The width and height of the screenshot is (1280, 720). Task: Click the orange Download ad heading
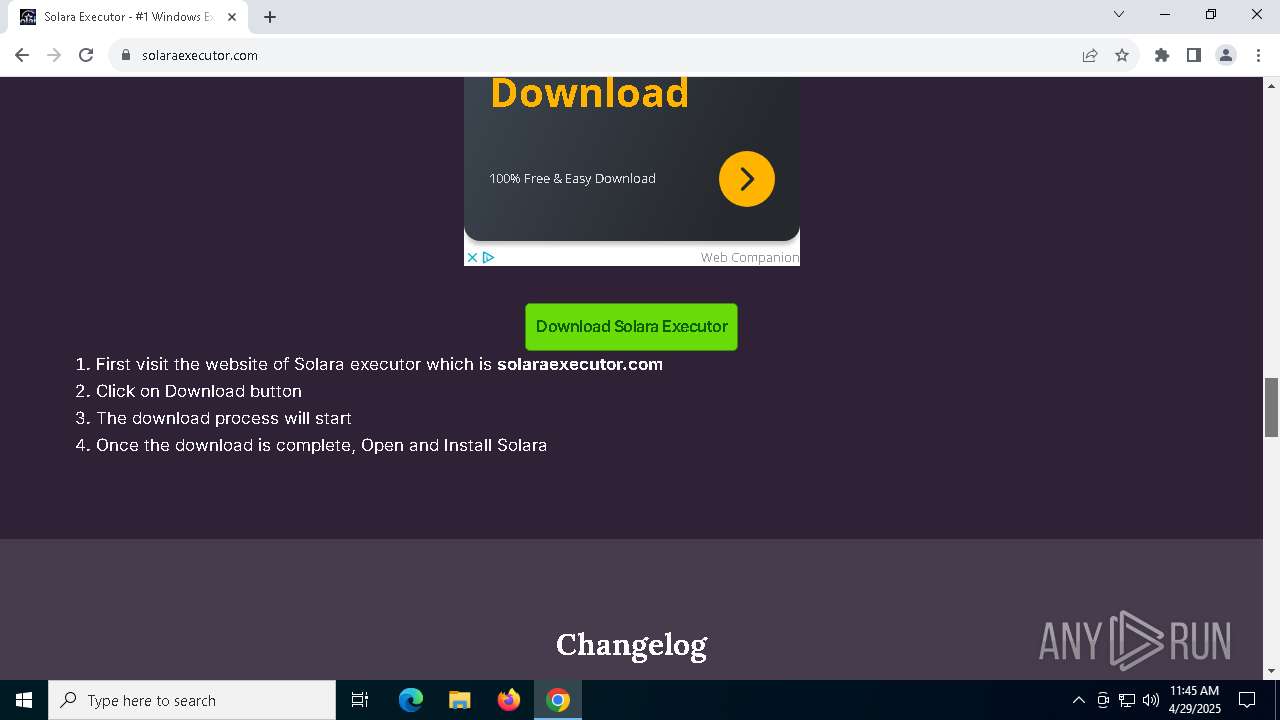[589, 93]
